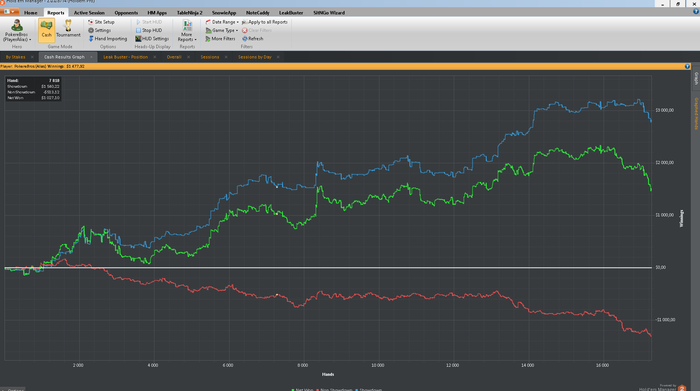Switch to the Opponents tab

pos(126,12)
